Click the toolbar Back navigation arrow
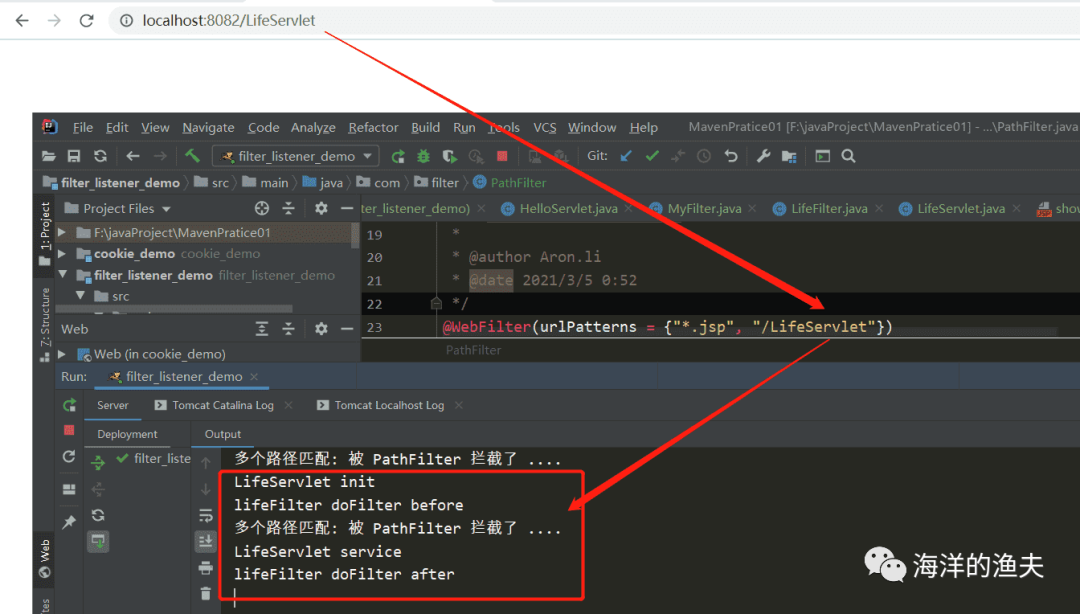The height and width of the screenshot is (614, 1080). [133, 156]
